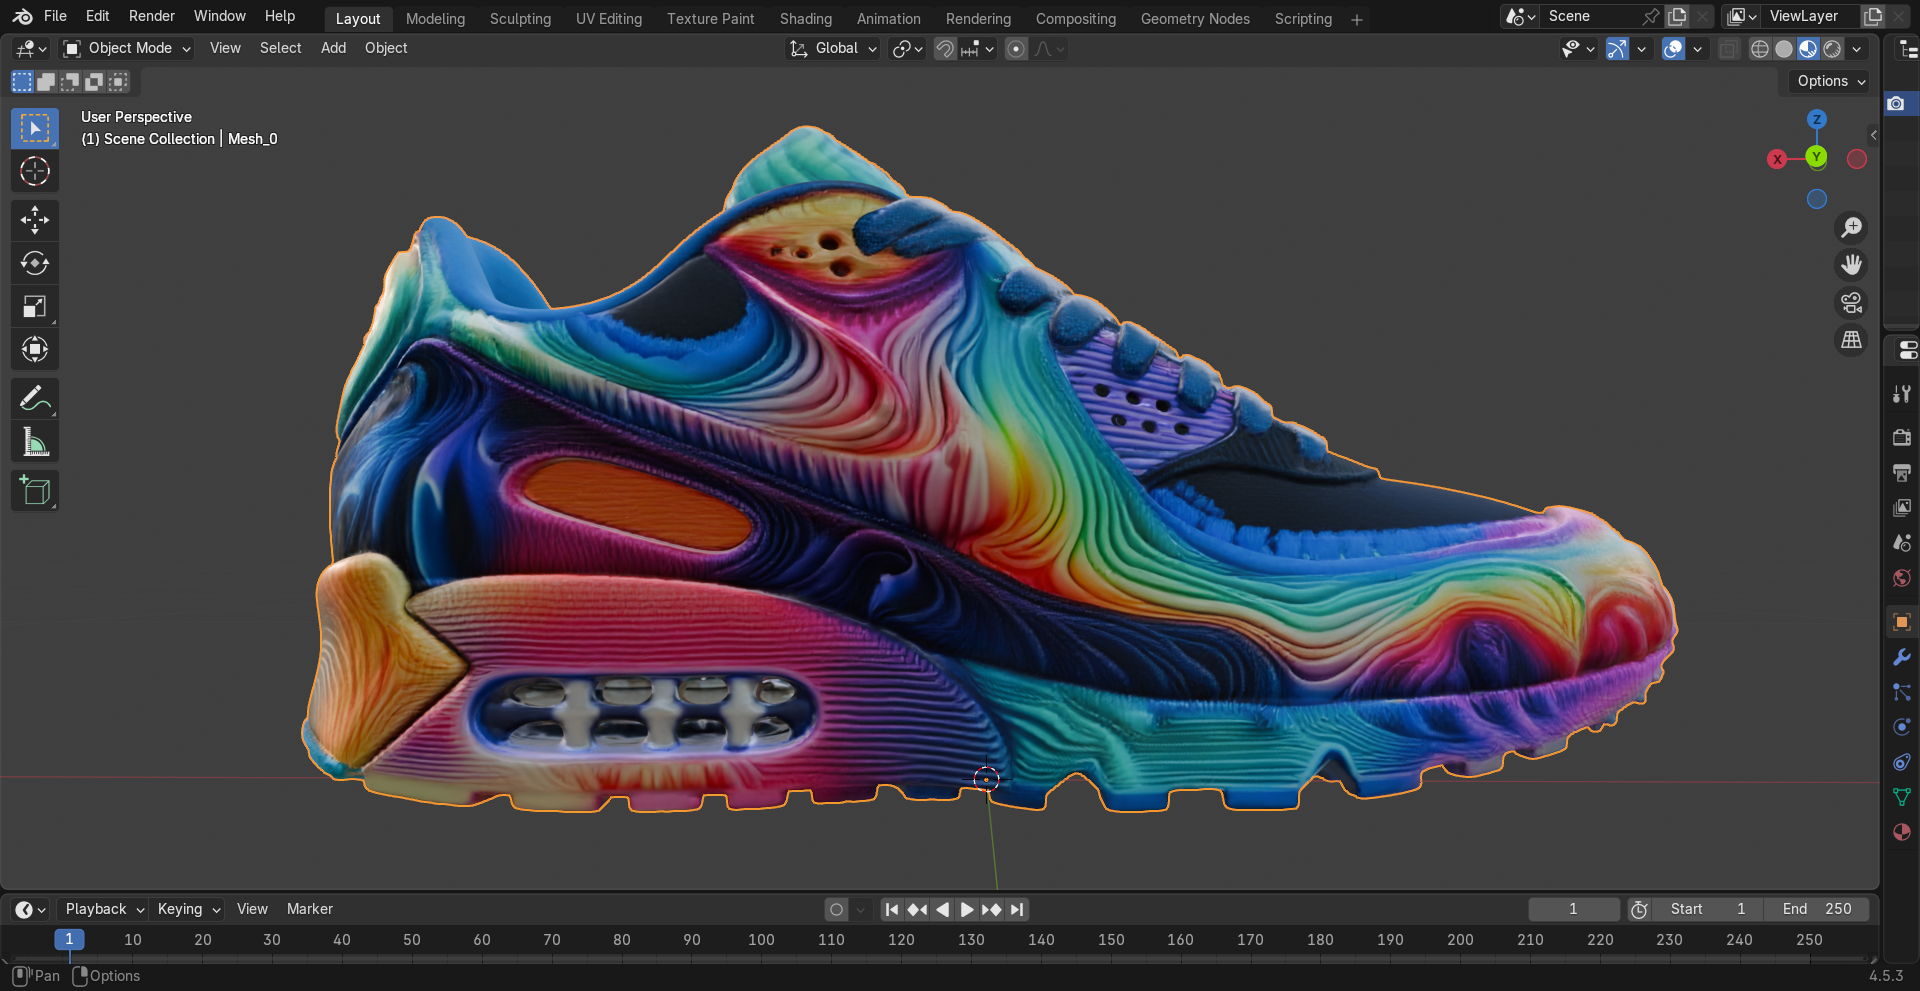Expand gizmo options dropdown
1920x991 pixels.
(x=1641, y=48)
